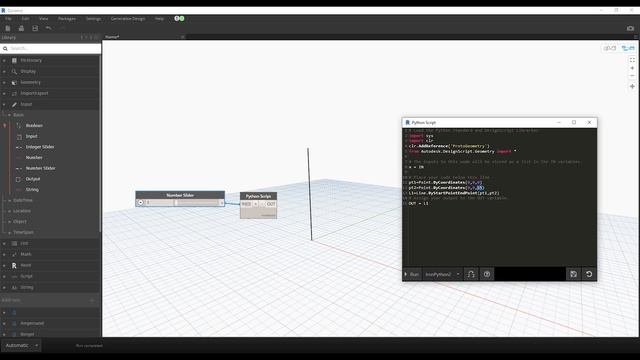The height and width of the screenshot is (360, 640).
Task: Click the Library scrollbar
Action: 100,145
